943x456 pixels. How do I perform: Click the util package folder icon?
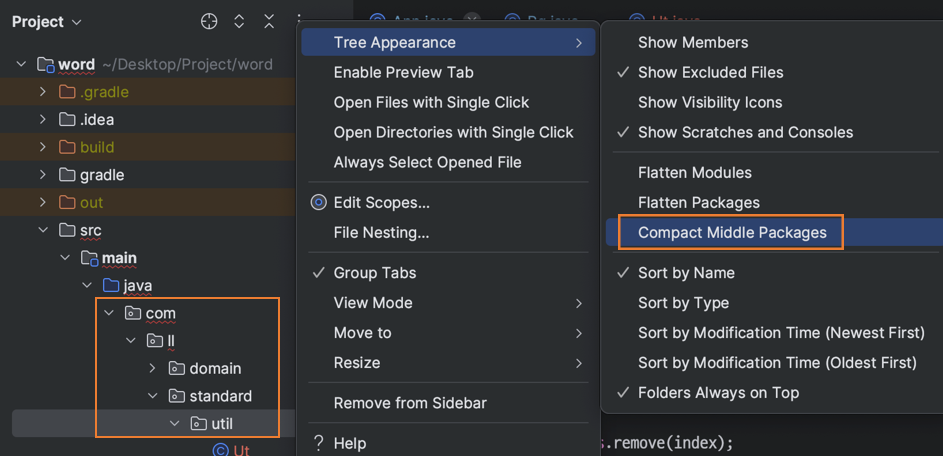coord(198,424)
